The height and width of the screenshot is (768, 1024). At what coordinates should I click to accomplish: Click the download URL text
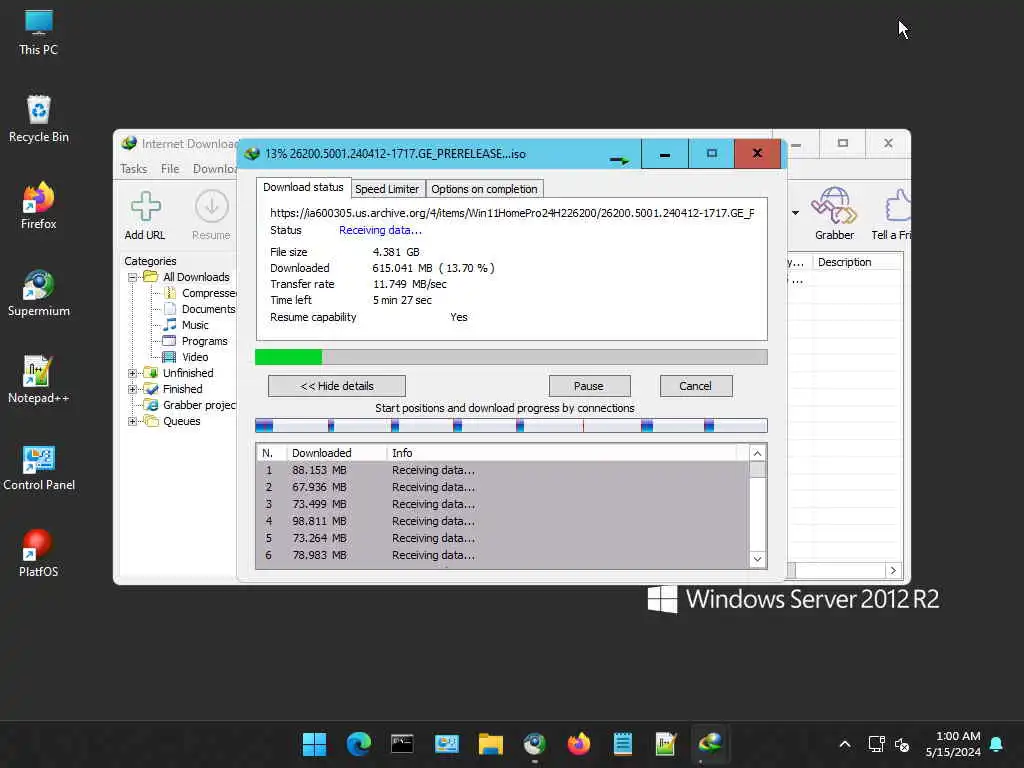click(x=512, y=214)
